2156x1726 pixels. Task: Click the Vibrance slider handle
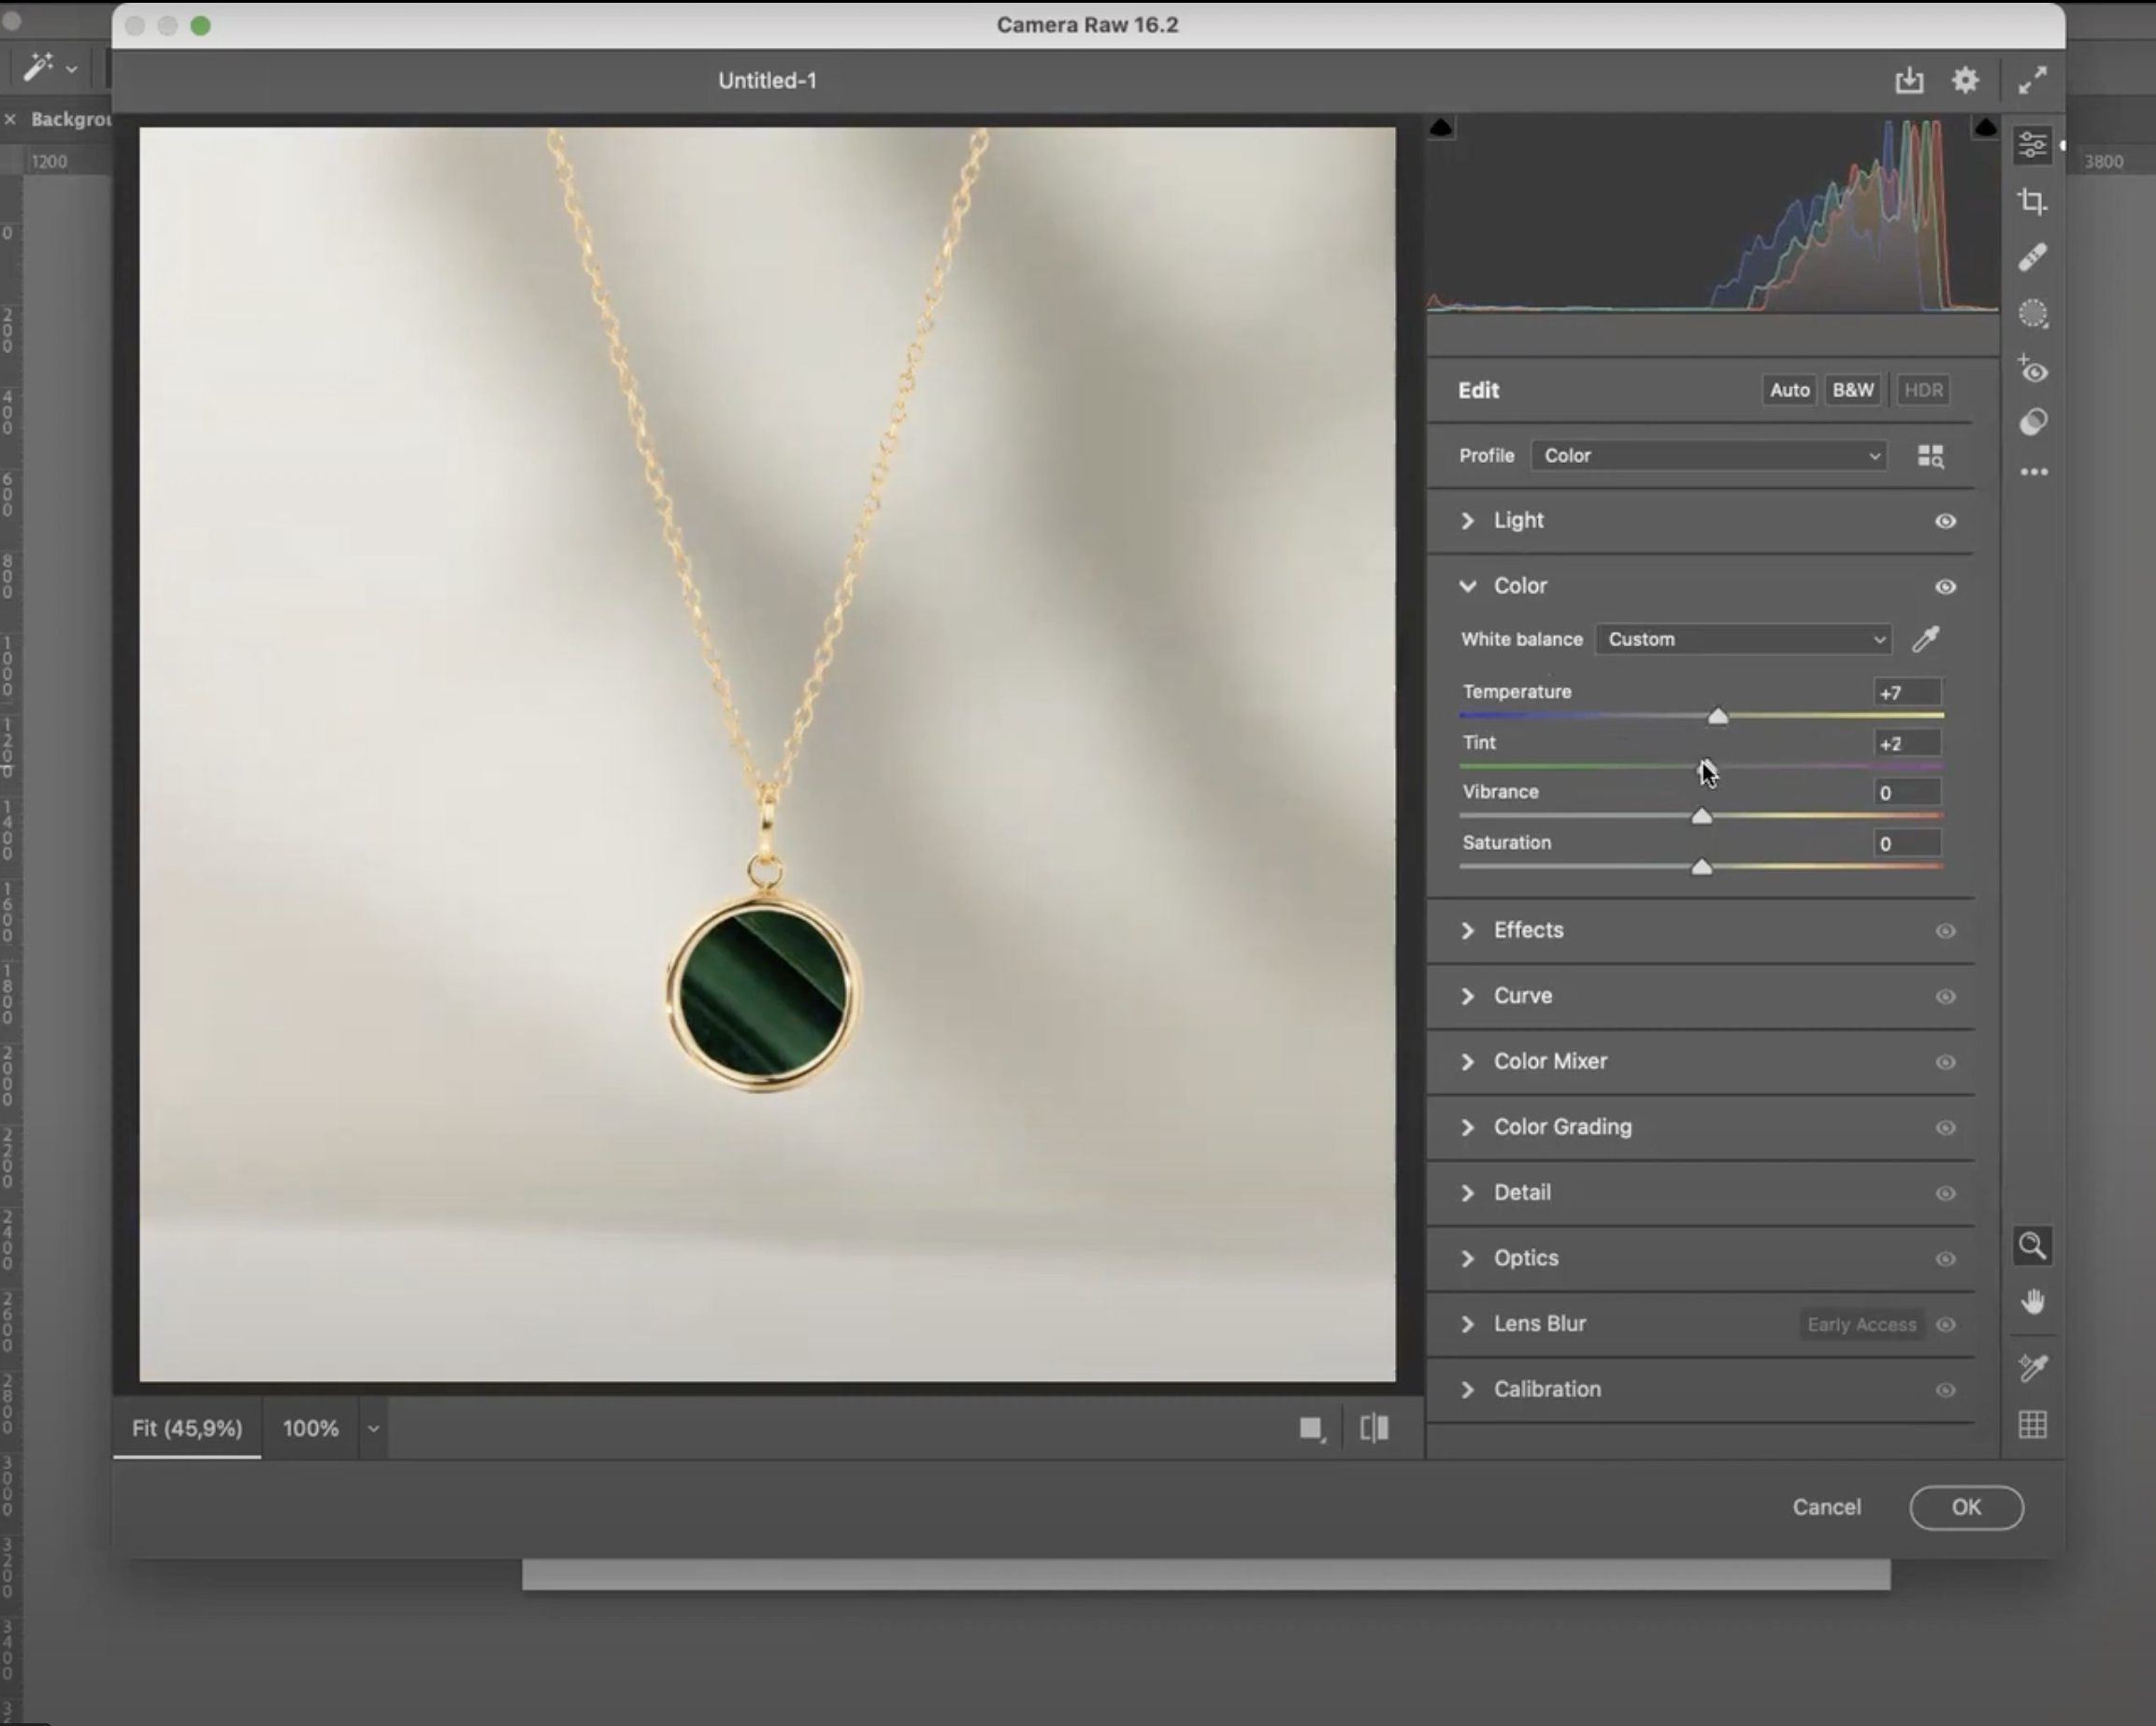[1701, 816]
